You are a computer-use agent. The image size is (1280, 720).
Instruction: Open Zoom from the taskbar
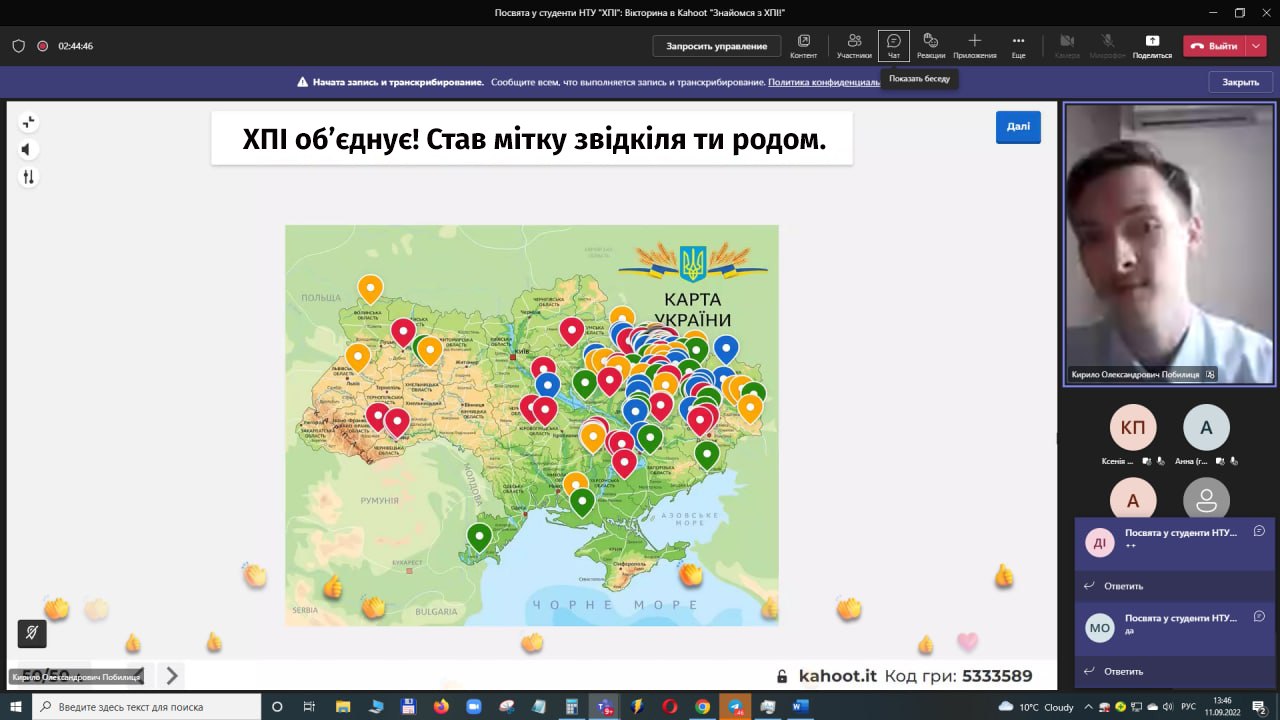tap(473, 707)
